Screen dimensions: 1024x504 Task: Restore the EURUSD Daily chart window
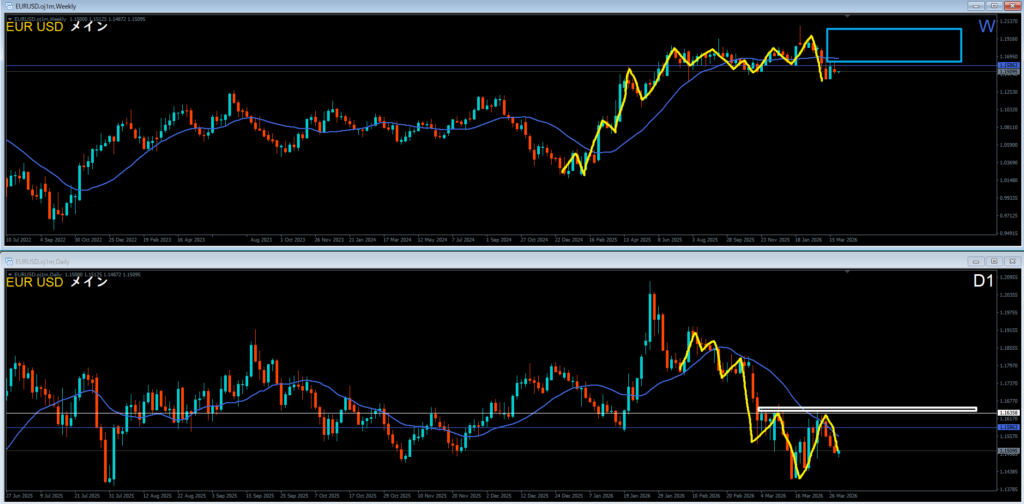[x=995, y=260]
